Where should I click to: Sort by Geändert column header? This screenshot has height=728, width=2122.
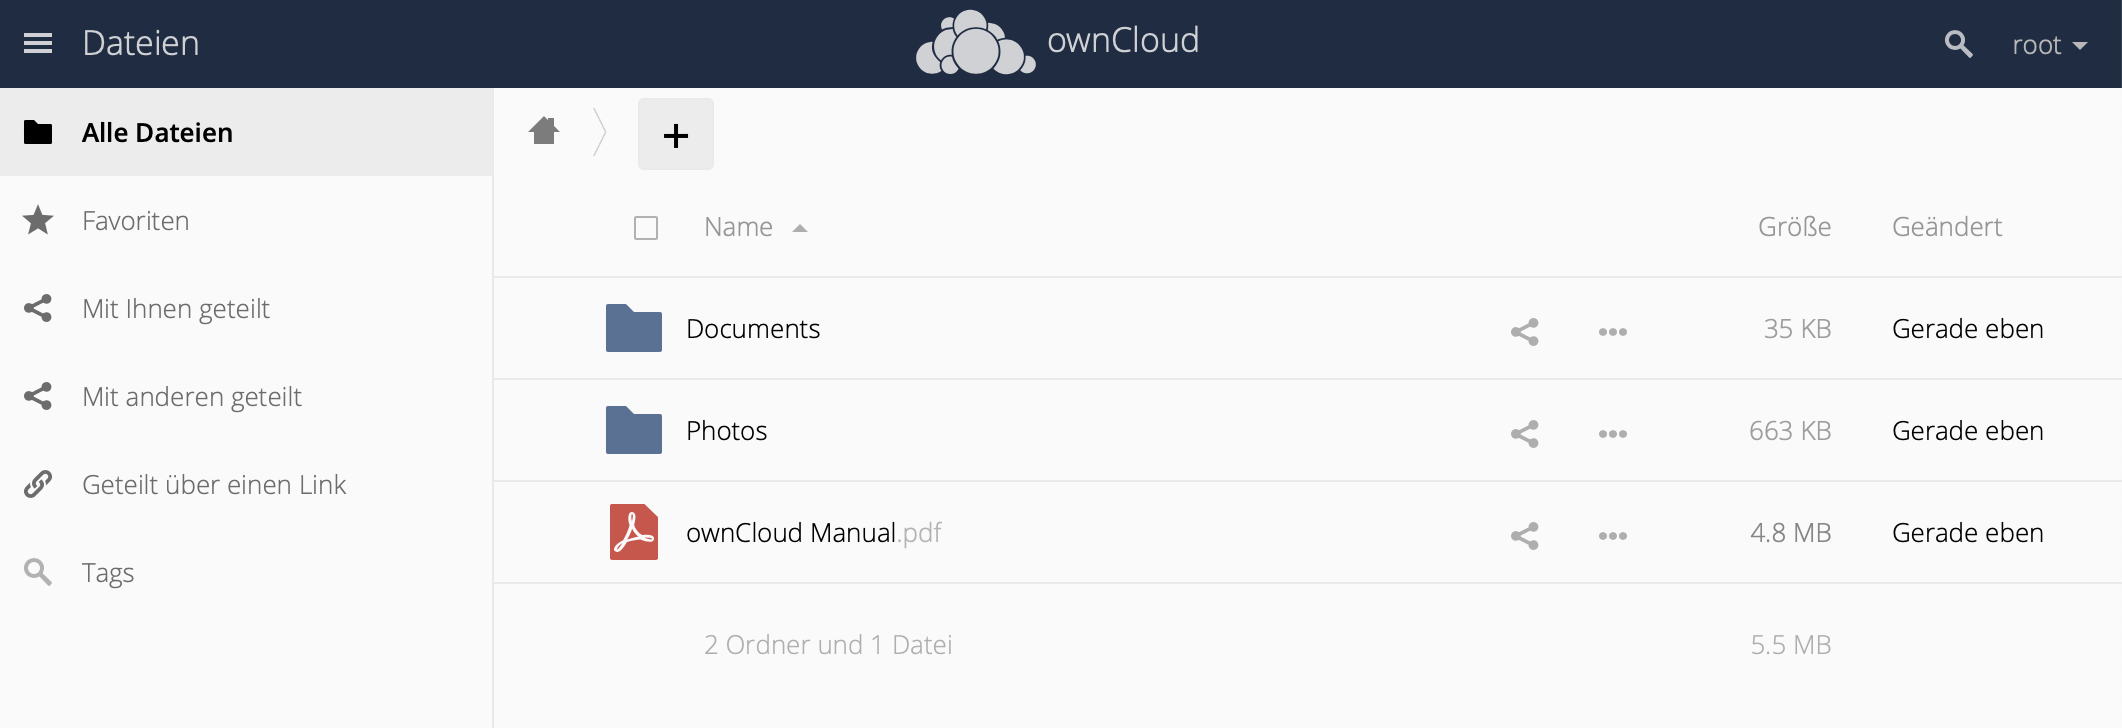coord(1946,227)
